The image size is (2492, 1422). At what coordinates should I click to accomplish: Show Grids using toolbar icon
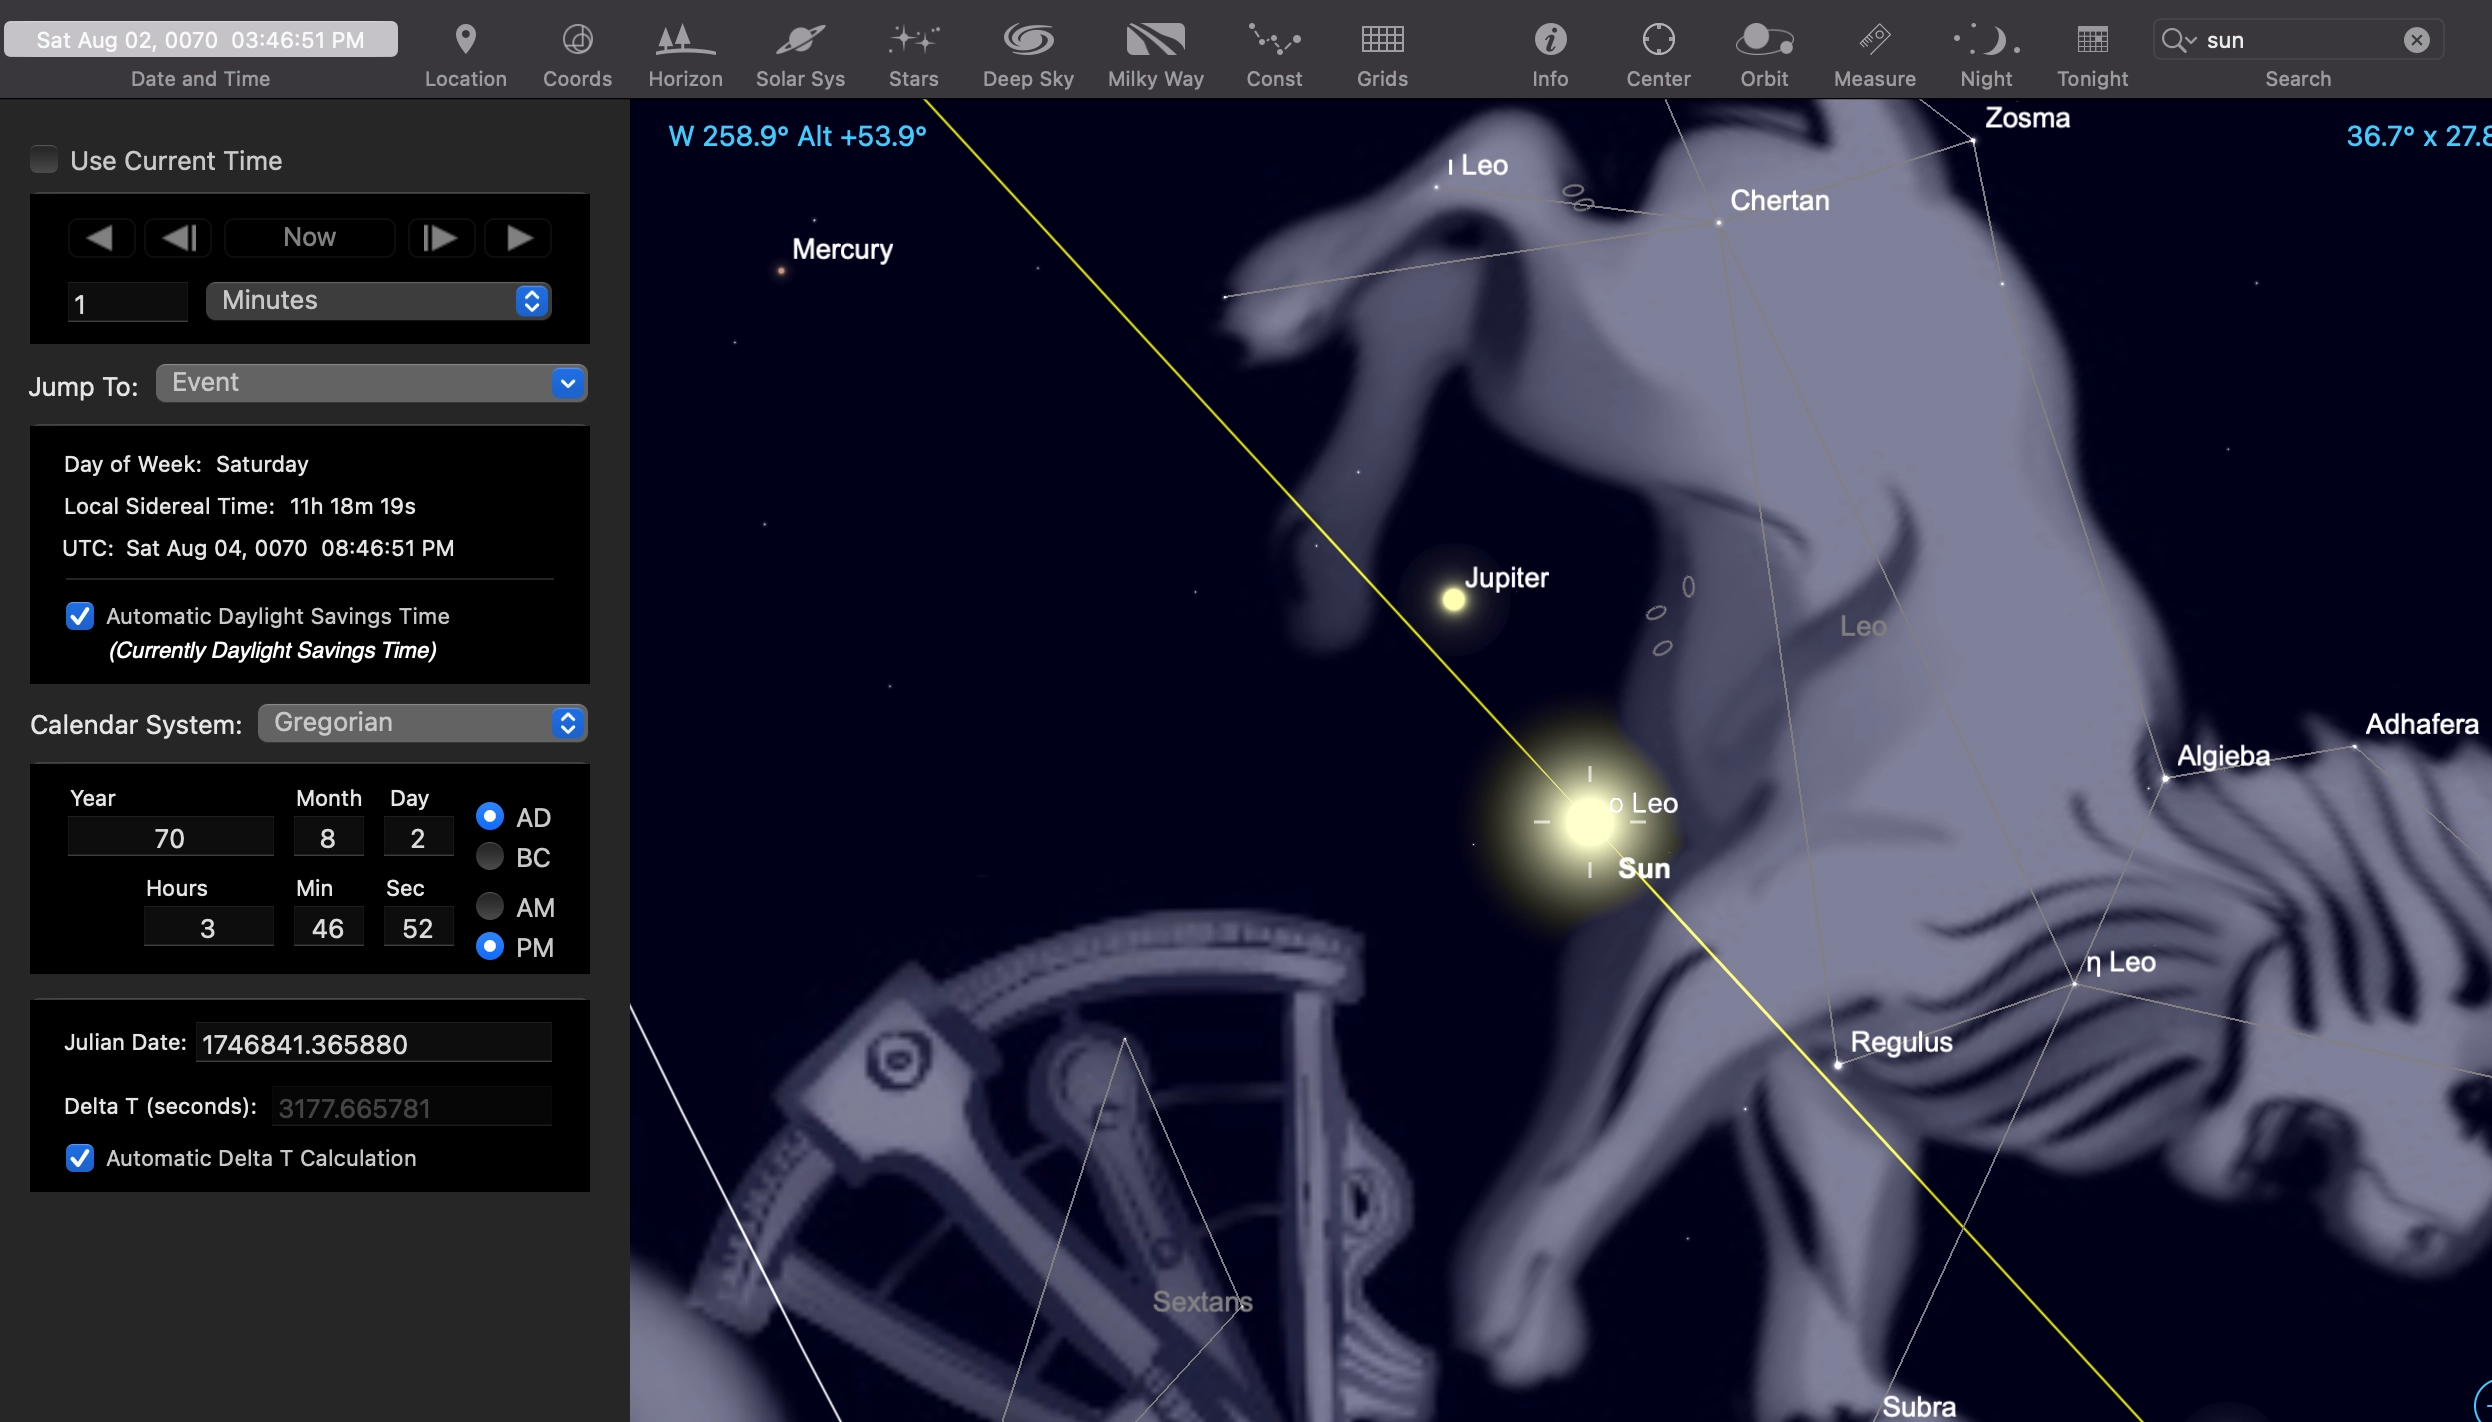point(1382,40)
